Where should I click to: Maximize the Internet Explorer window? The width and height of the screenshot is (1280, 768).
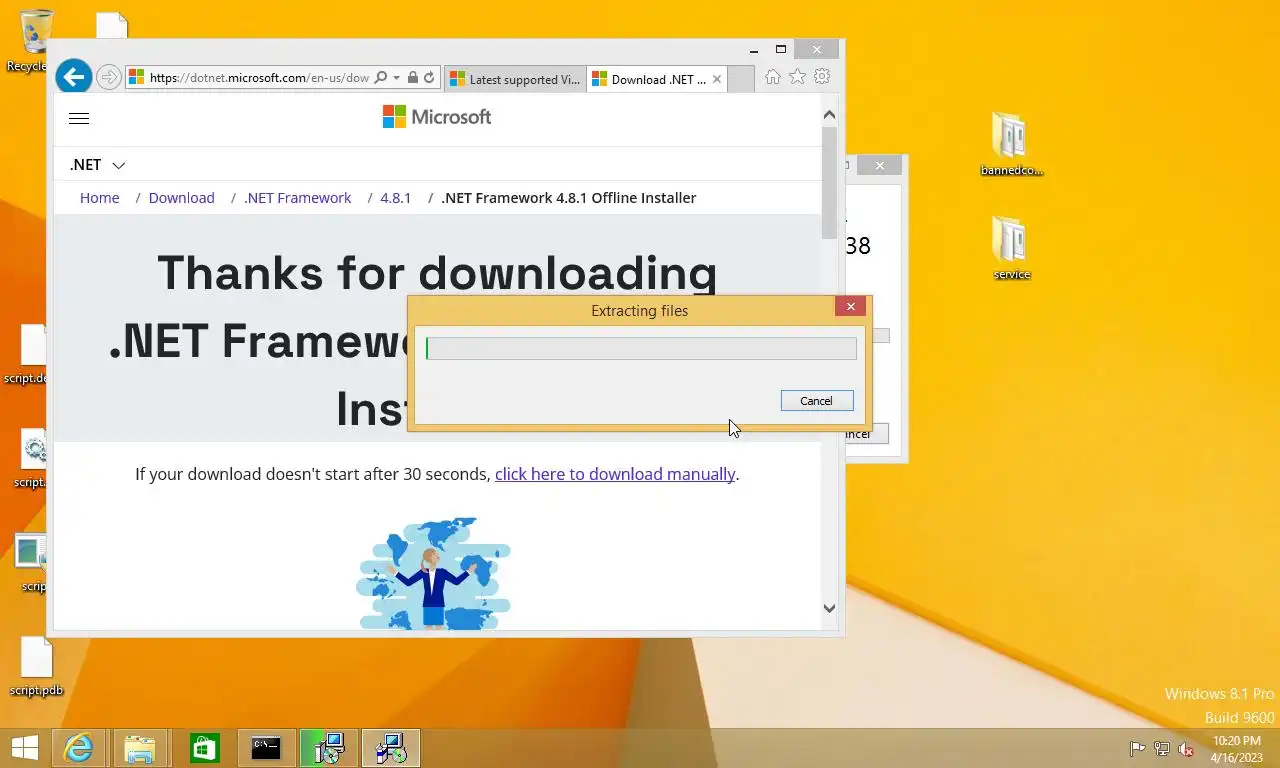pyautogui.click(x=781, y=50)
